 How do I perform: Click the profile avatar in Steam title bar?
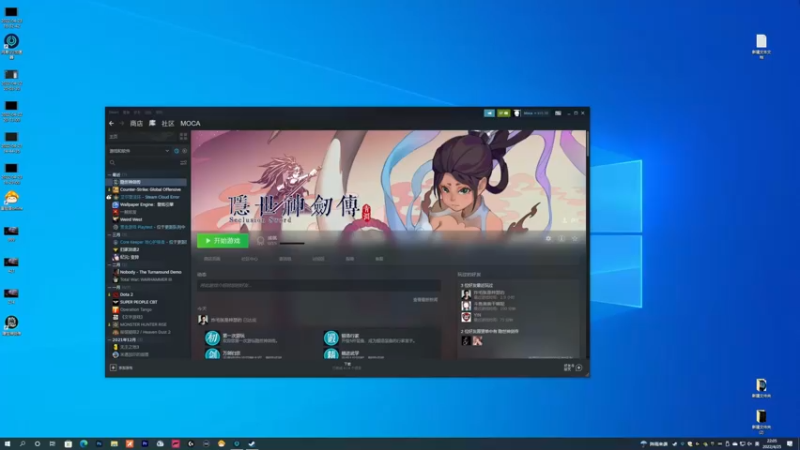[516, 113]
